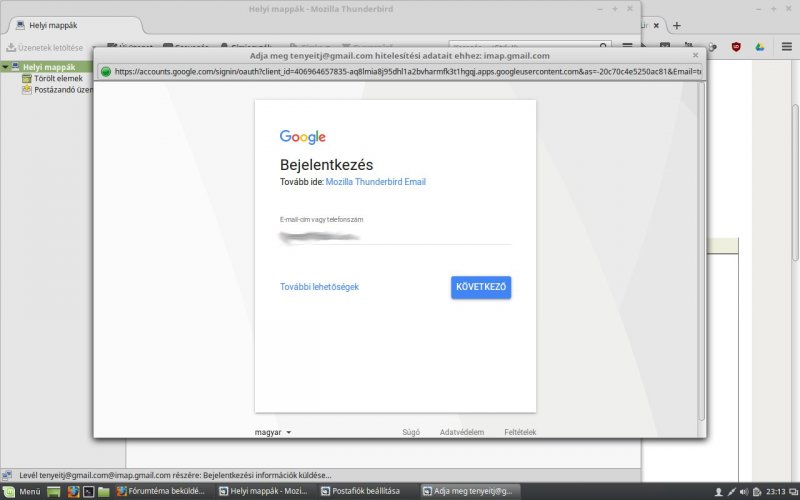Collapse the Helyi mappák tree node
Screen dimensions: 800x500
[5, 67]
